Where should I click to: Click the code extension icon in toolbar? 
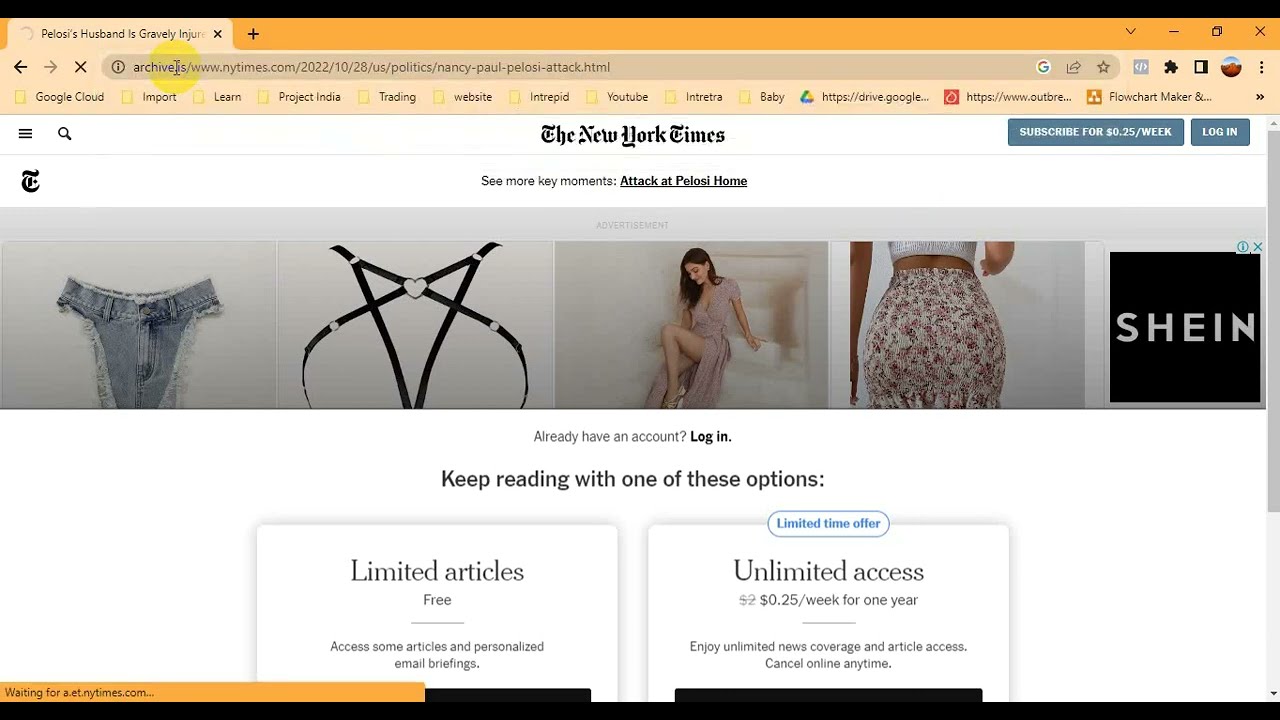click(1141, 67)
